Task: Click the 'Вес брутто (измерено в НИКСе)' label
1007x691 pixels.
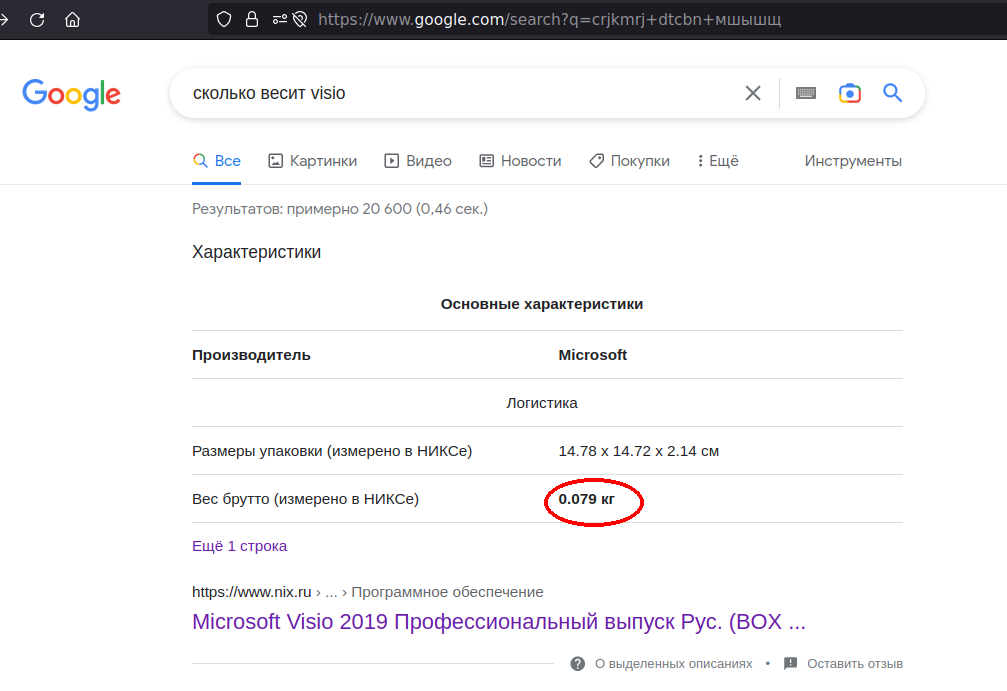Action: pyautogui.click(x=305, y=499)
